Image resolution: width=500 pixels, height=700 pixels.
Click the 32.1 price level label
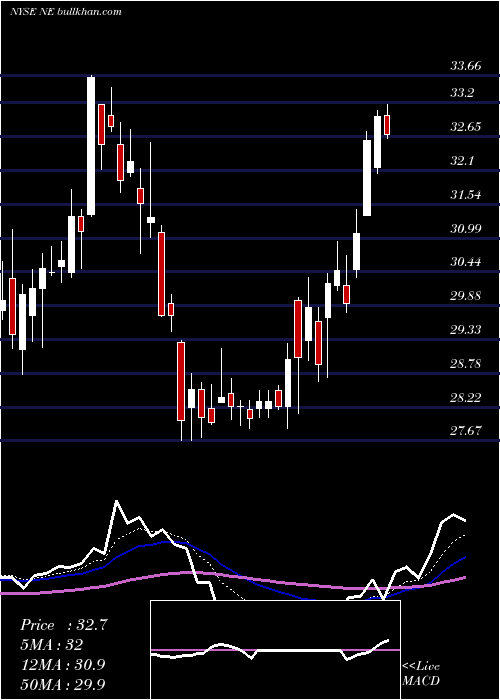click(462, 161)
